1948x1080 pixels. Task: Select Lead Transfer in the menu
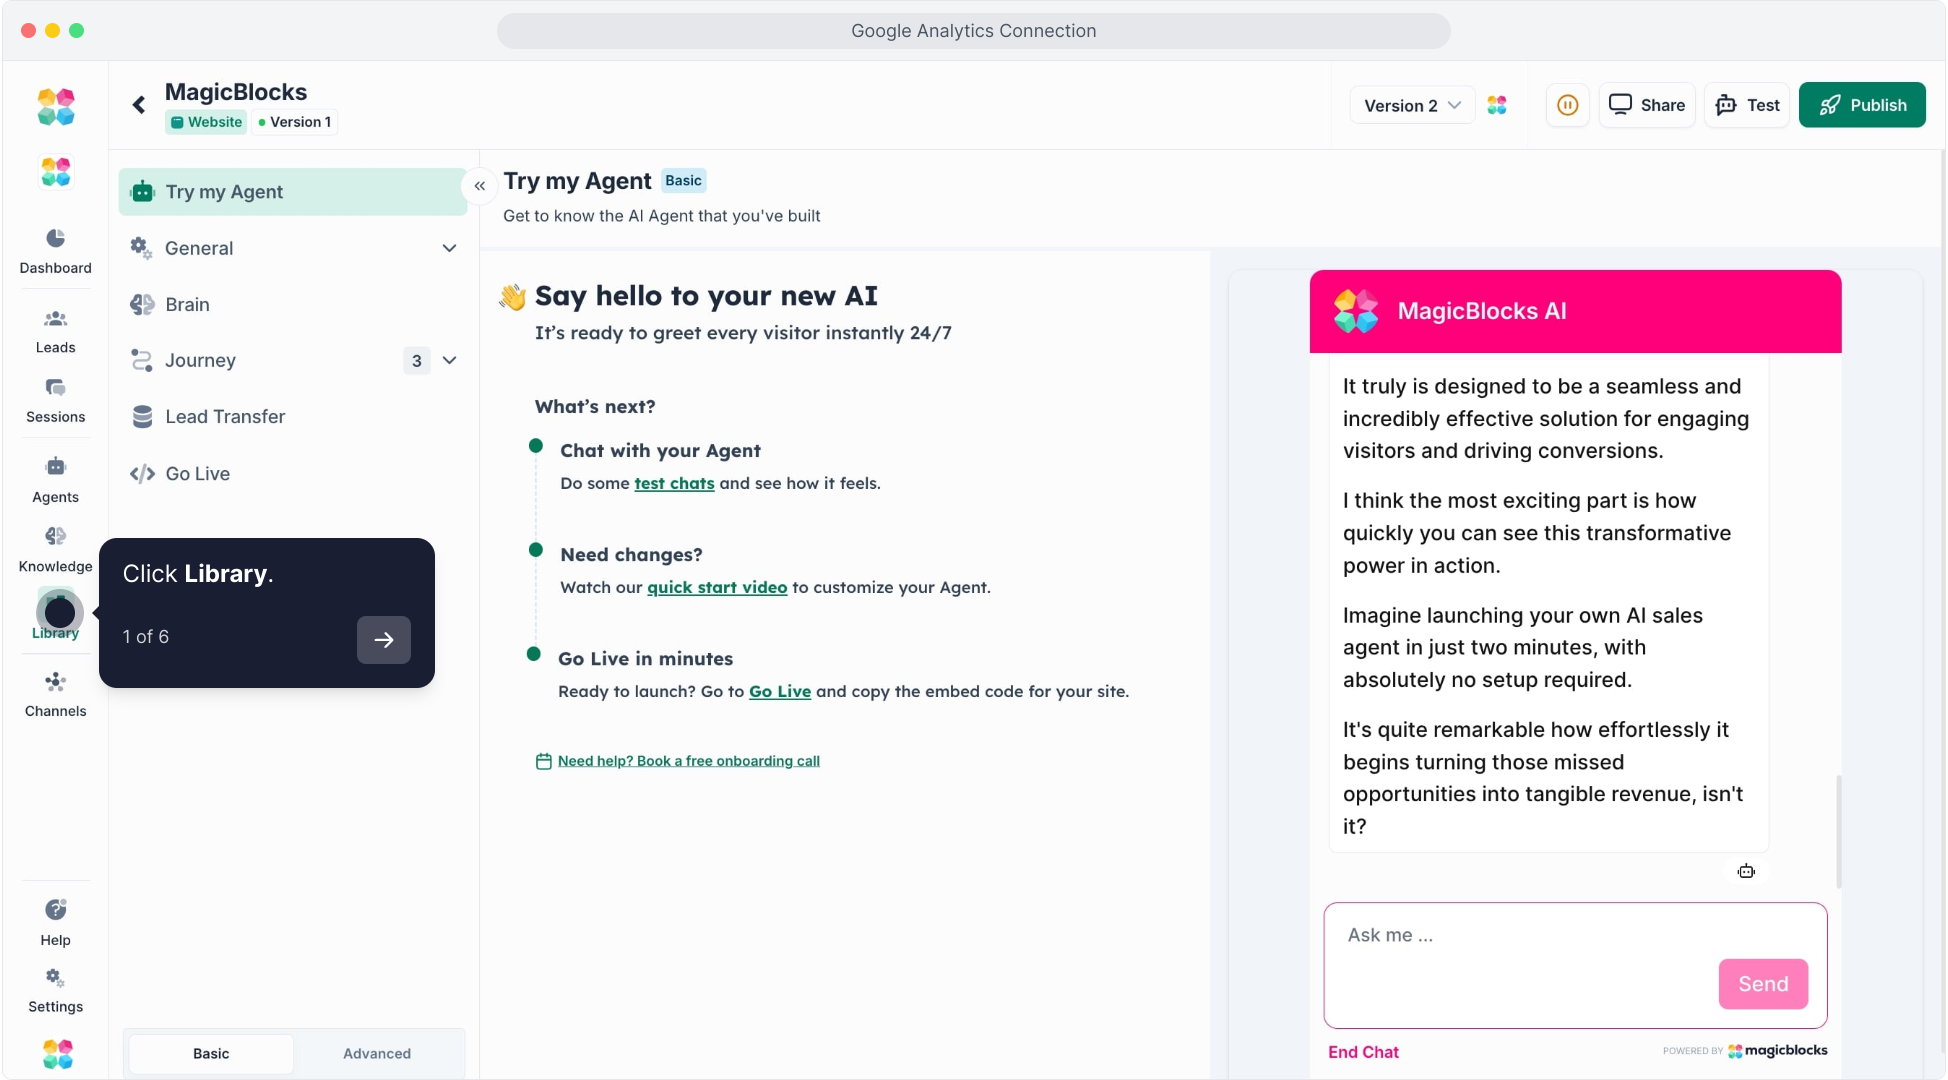coord(225,417)
